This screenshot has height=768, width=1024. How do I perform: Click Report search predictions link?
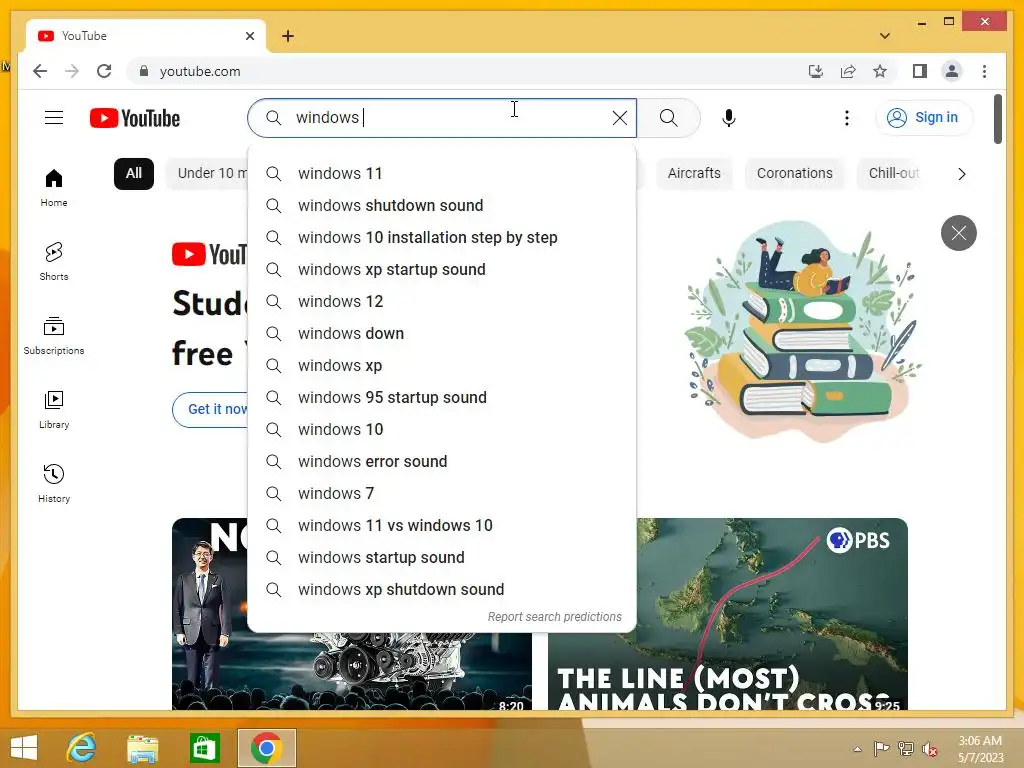554,616
